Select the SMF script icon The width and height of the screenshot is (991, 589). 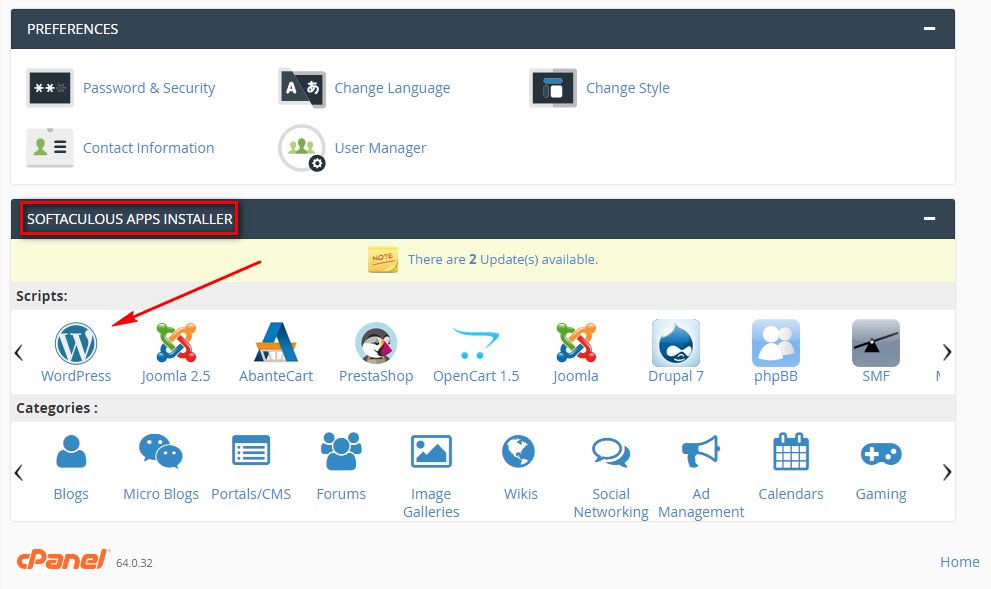tap(876, 343)
